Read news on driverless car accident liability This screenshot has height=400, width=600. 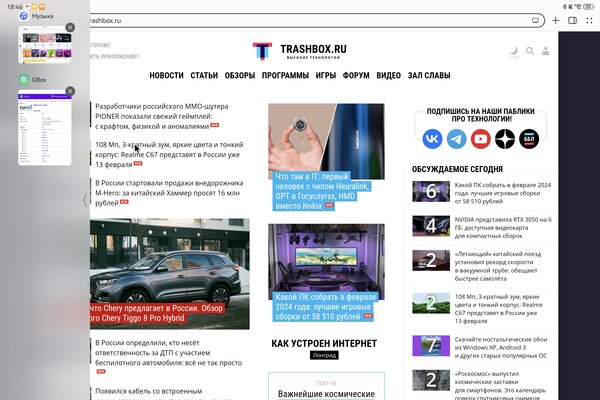click(x=168, y=353)
